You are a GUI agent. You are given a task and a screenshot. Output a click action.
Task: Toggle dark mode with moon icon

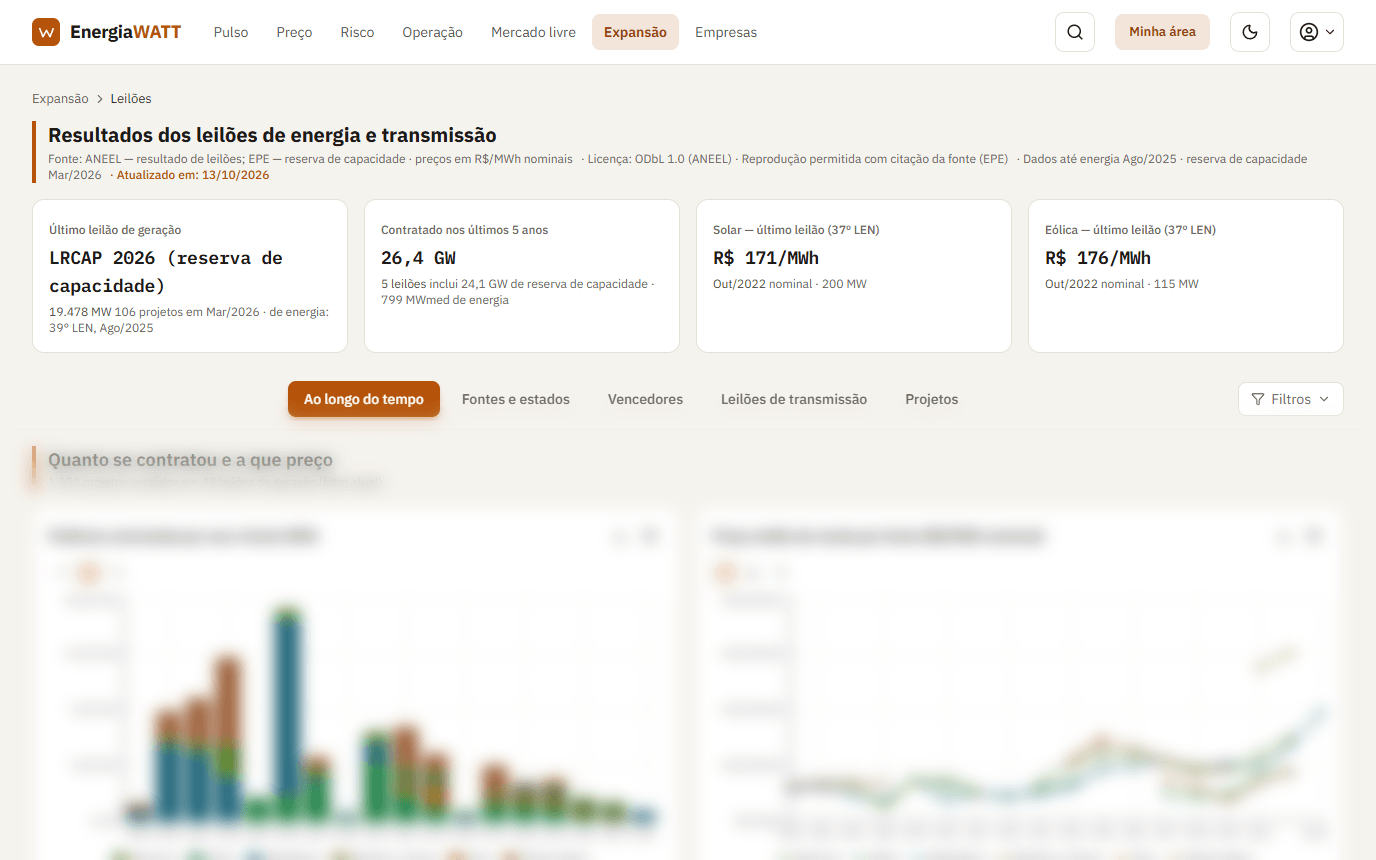pos(1249,32)
